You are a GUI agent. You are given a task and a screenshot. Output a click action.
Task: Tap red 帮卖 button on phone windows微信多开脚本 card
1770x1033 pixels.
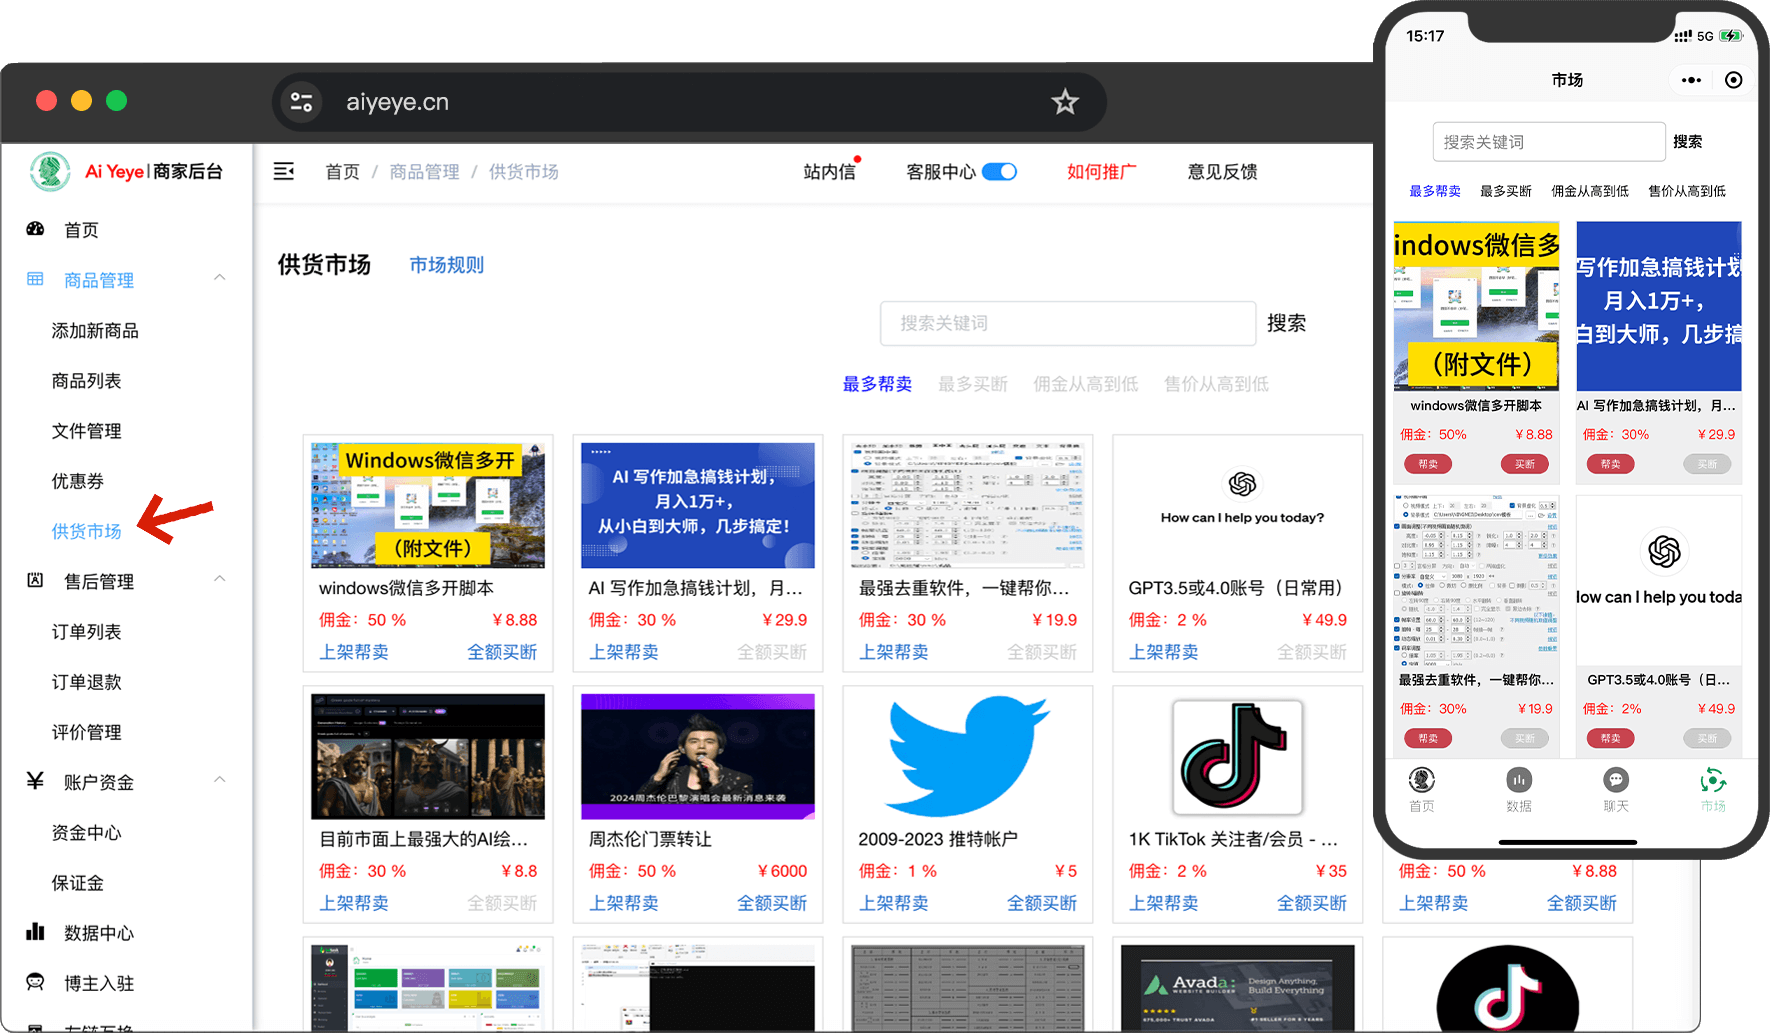(x=1428, y=464)
